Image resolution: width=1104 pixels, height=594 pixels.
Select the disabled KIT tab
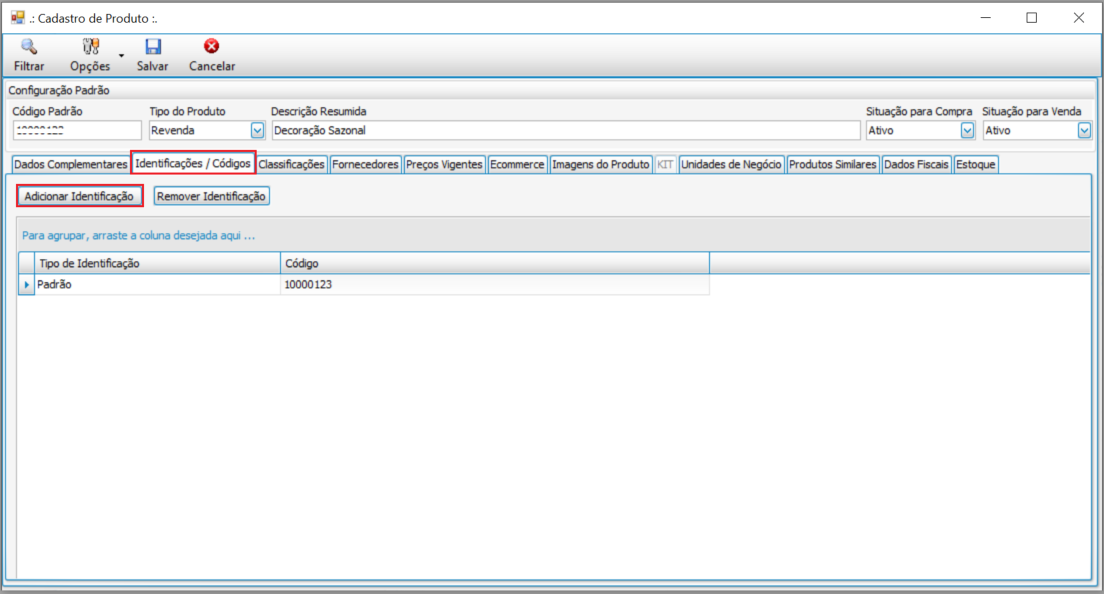pyautogui.click(x=665, y=164)
